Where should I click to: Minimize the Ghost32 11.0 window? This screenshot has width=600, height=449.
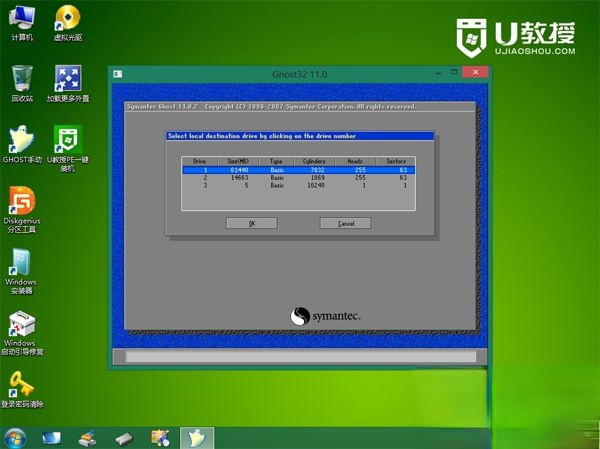coord(439,73)
